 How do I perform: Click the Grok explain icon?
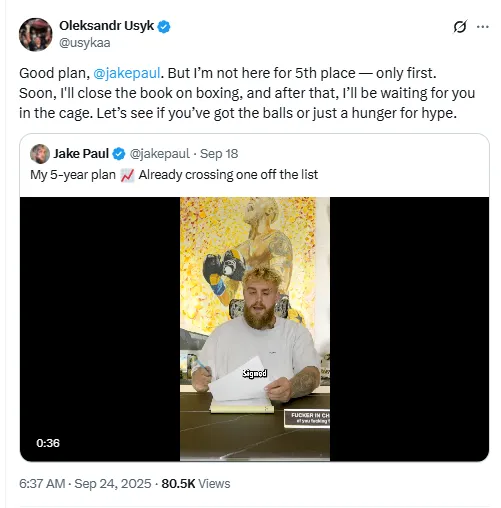click(460, 27)
